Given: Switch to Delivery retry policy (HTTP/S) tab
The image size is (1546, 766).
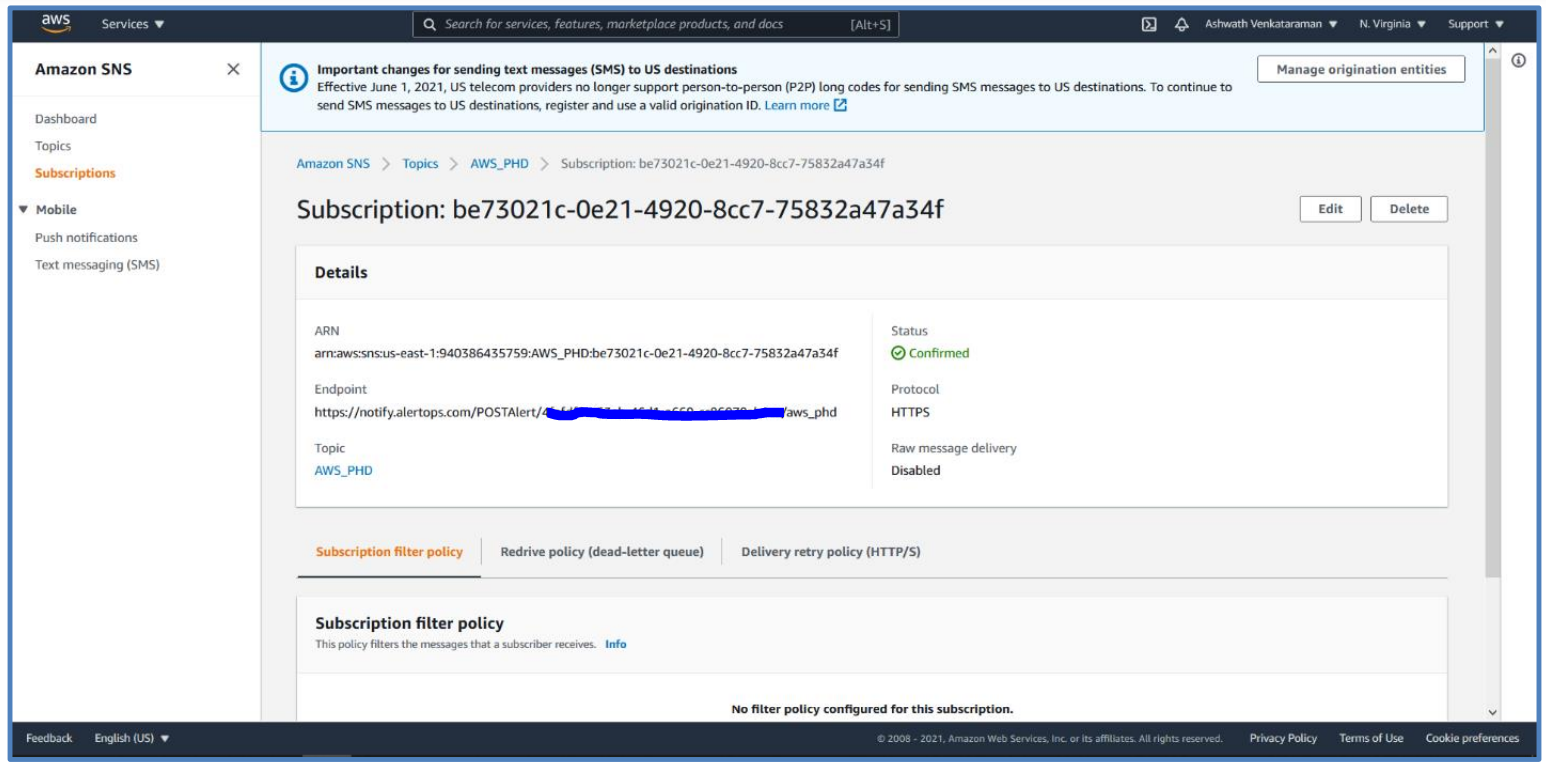Looking at the screenshot, I should click(x=830, y=552).
